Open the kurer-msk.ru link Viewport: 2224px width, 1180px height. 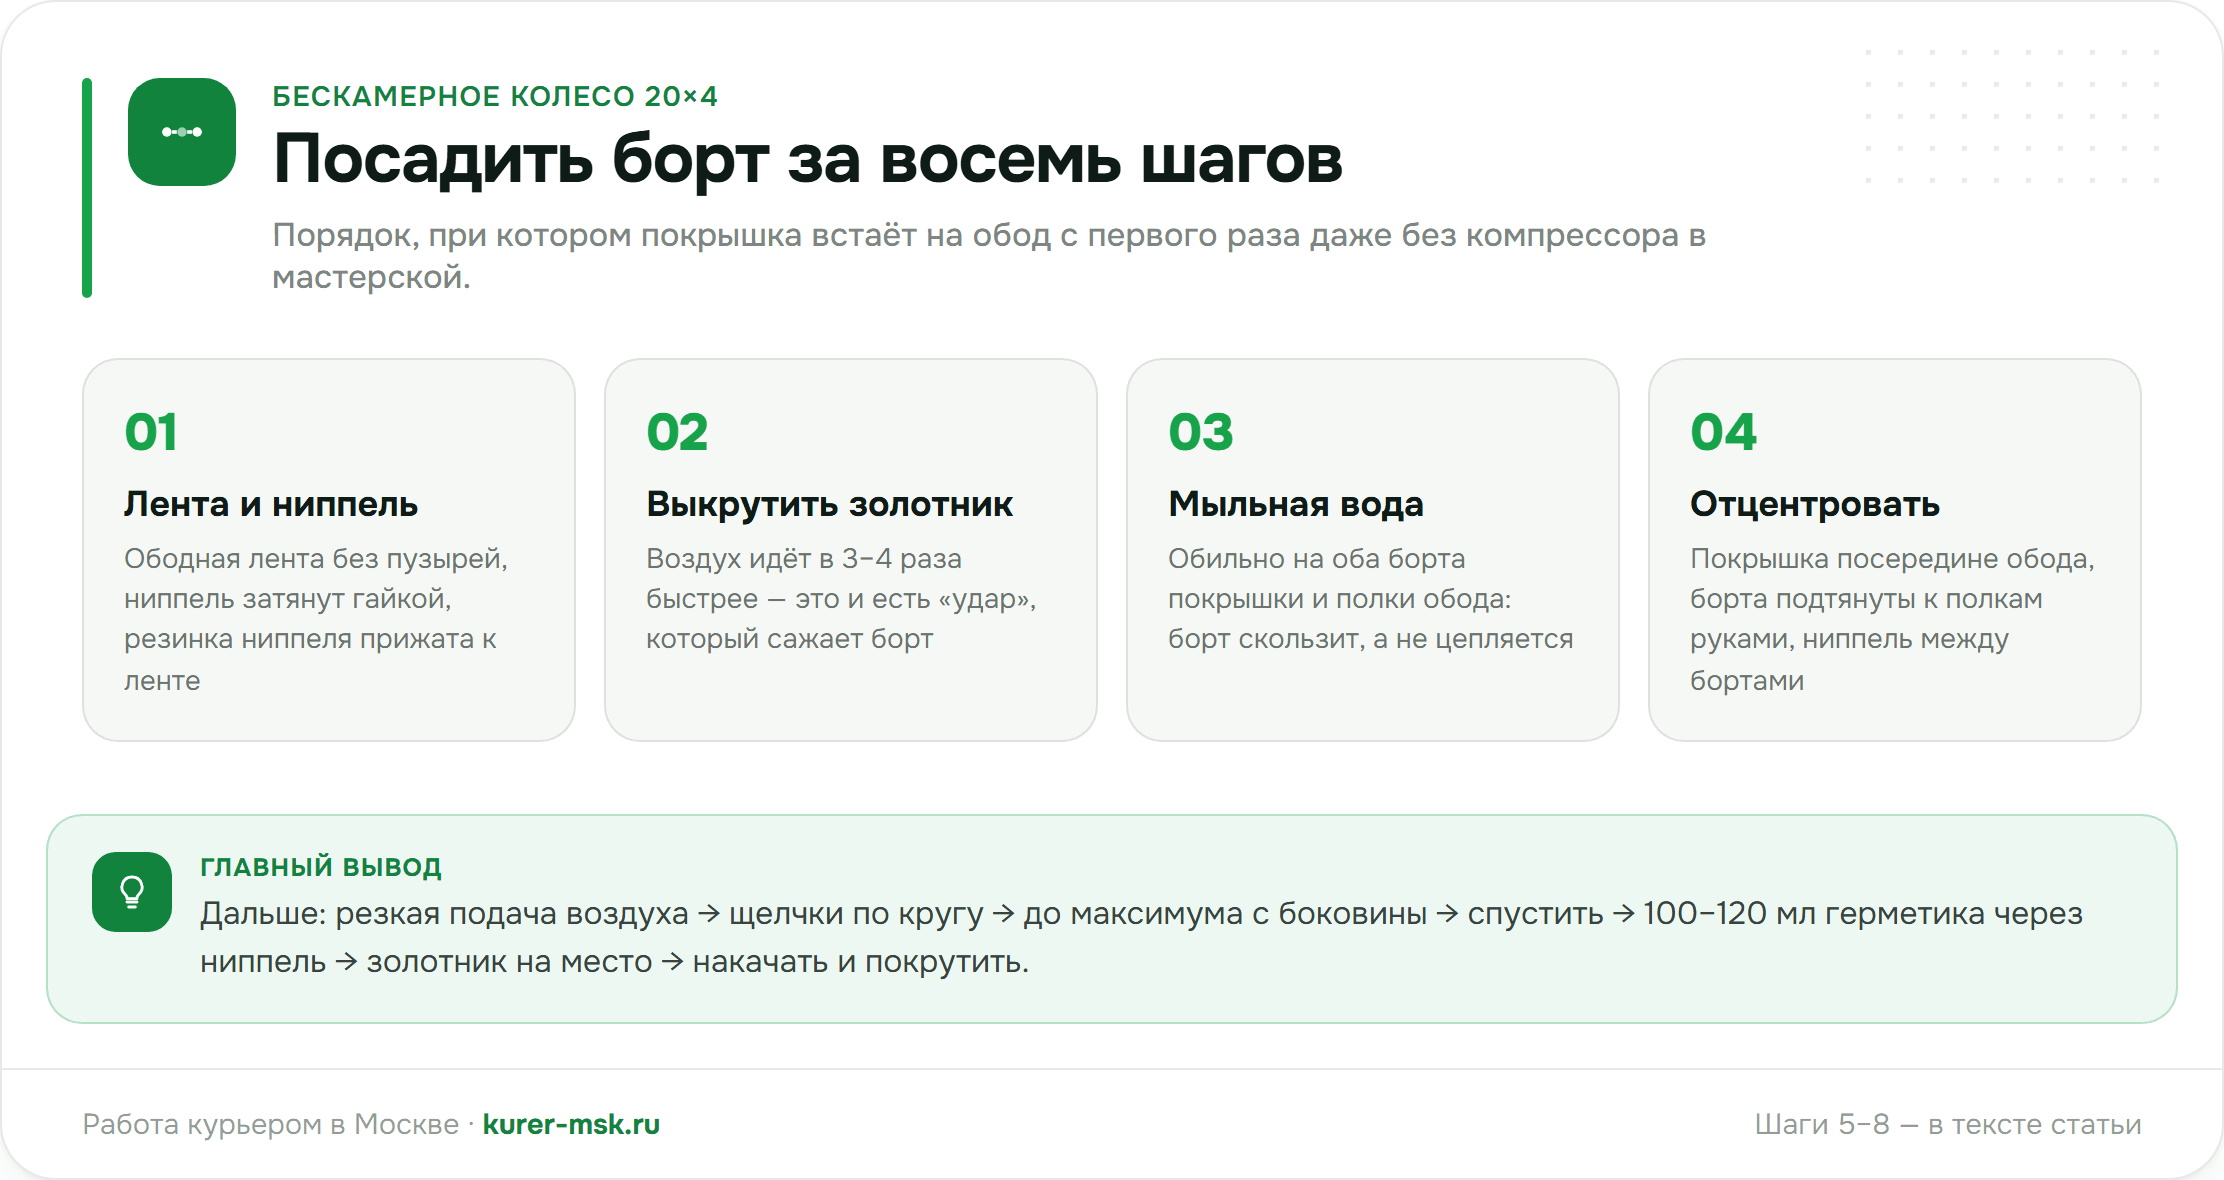click(571, 1124)
